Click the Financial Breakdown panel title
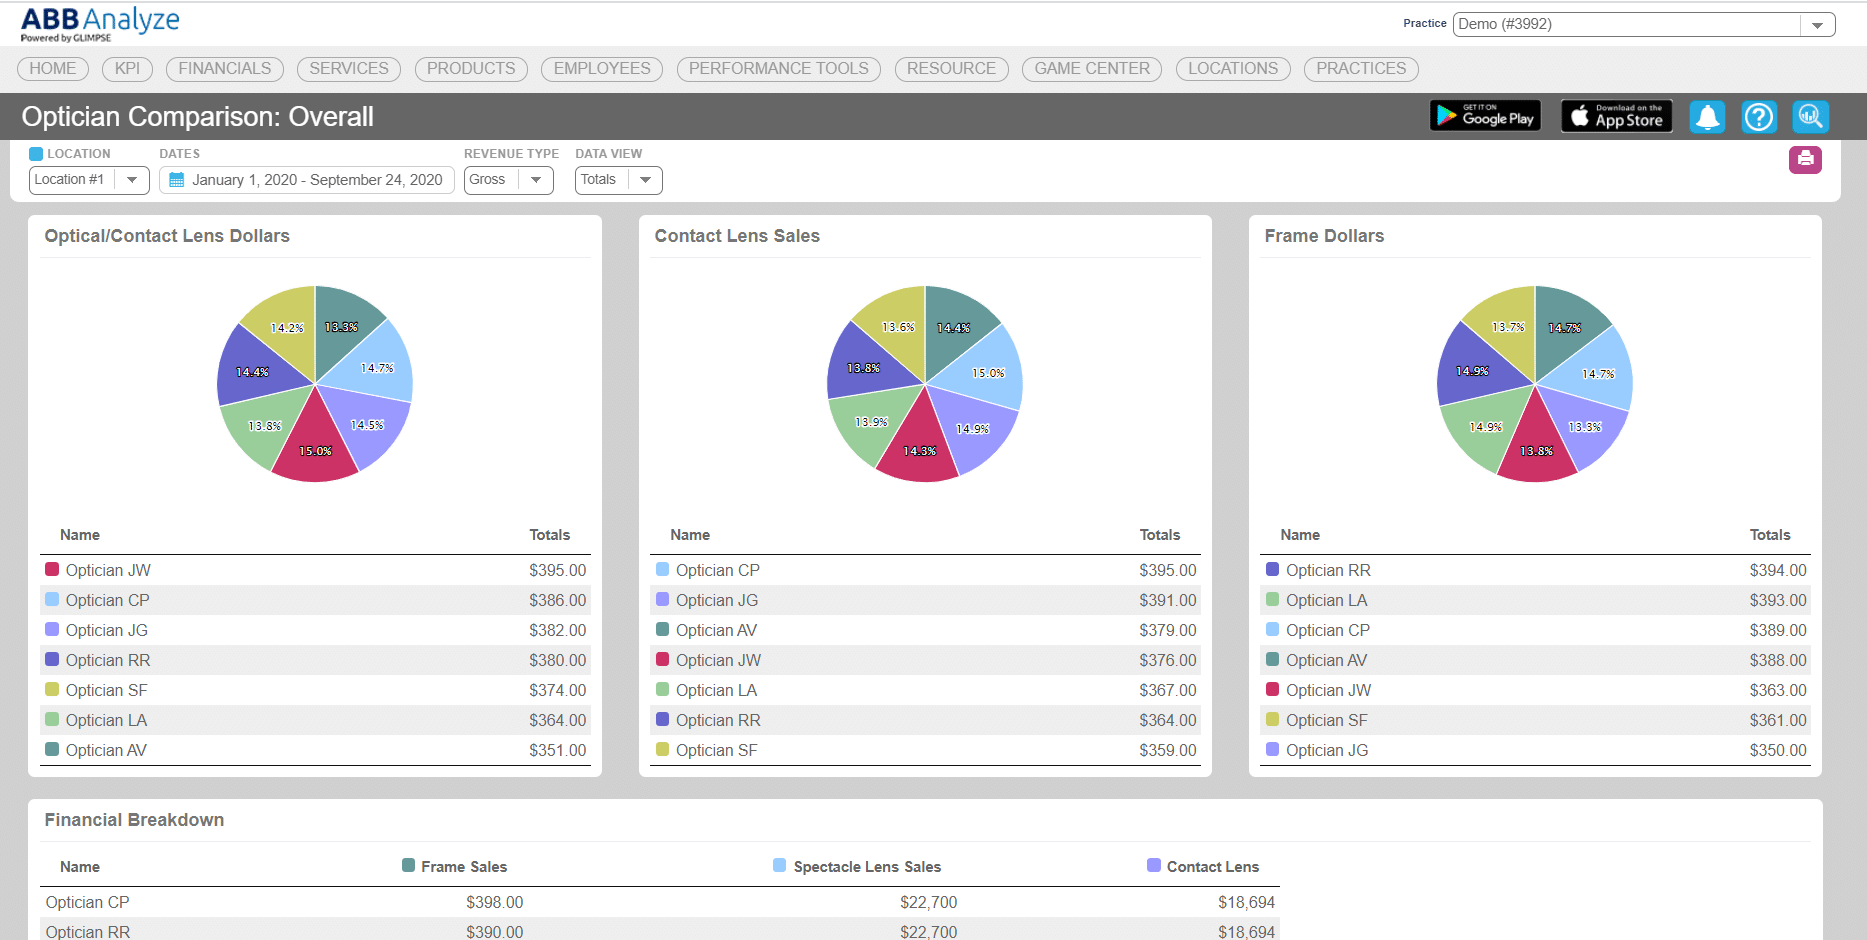 134,820
